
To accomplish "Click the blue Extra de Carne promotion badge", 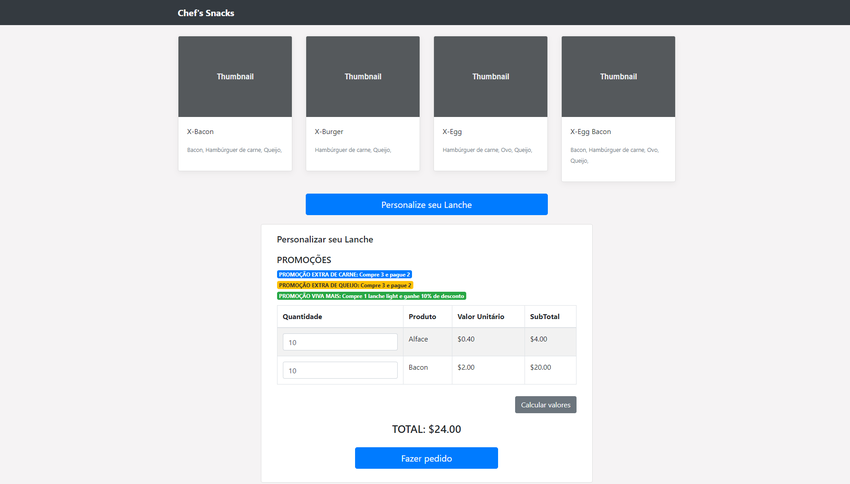I will pyautogui.click(x=344, y=274).
